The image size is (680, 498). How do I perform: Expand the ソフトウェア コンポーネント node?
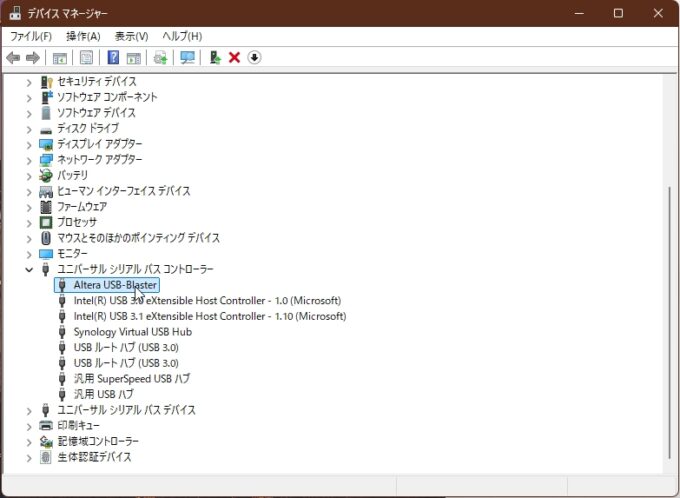[29, 98]
